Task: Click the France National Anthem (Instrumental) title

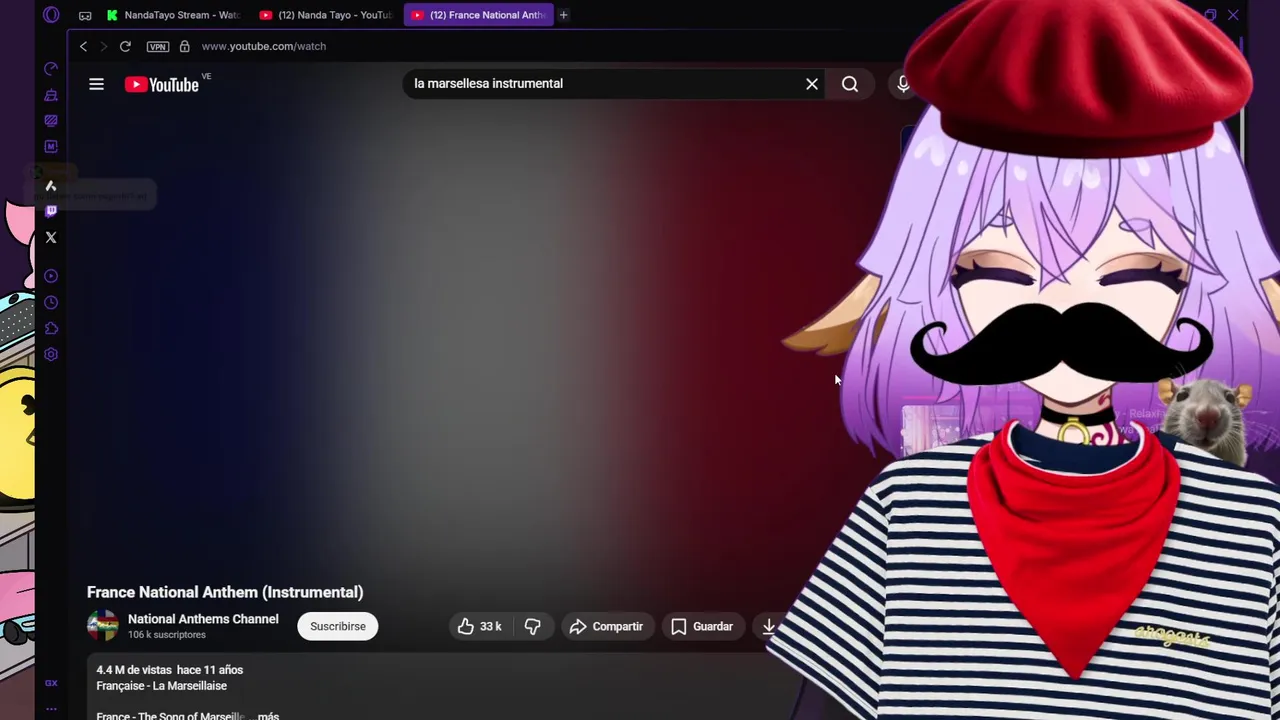Action: click(225, 592)
